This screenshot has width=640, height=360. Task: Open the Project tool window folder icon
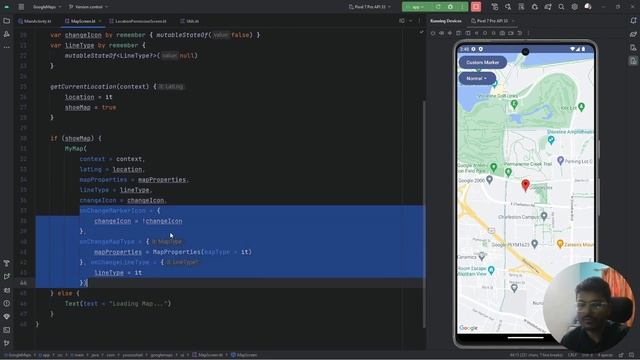[7, 21]
